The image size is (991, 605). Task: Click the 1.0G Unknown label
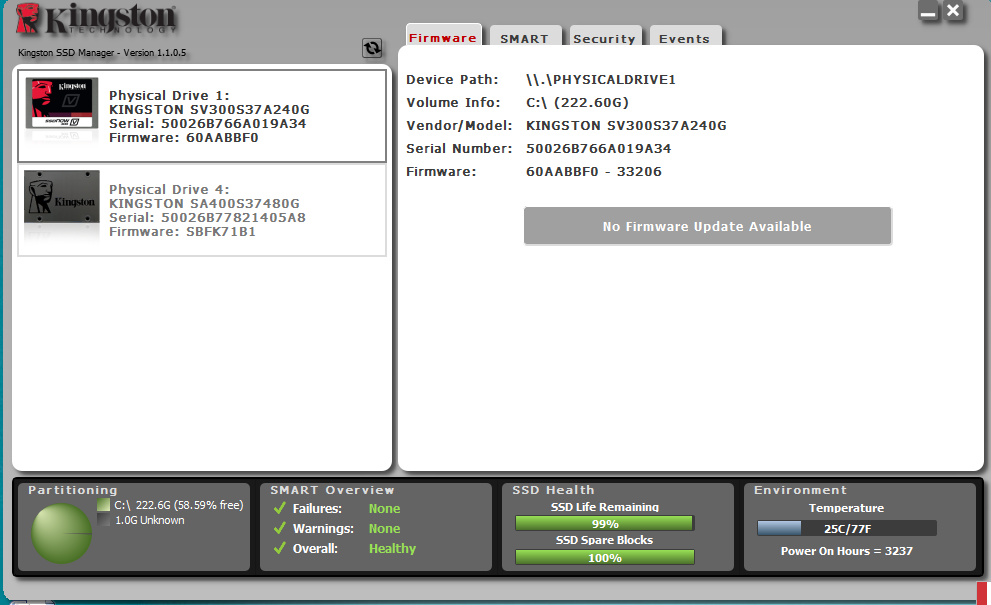(x=150, y=520)
